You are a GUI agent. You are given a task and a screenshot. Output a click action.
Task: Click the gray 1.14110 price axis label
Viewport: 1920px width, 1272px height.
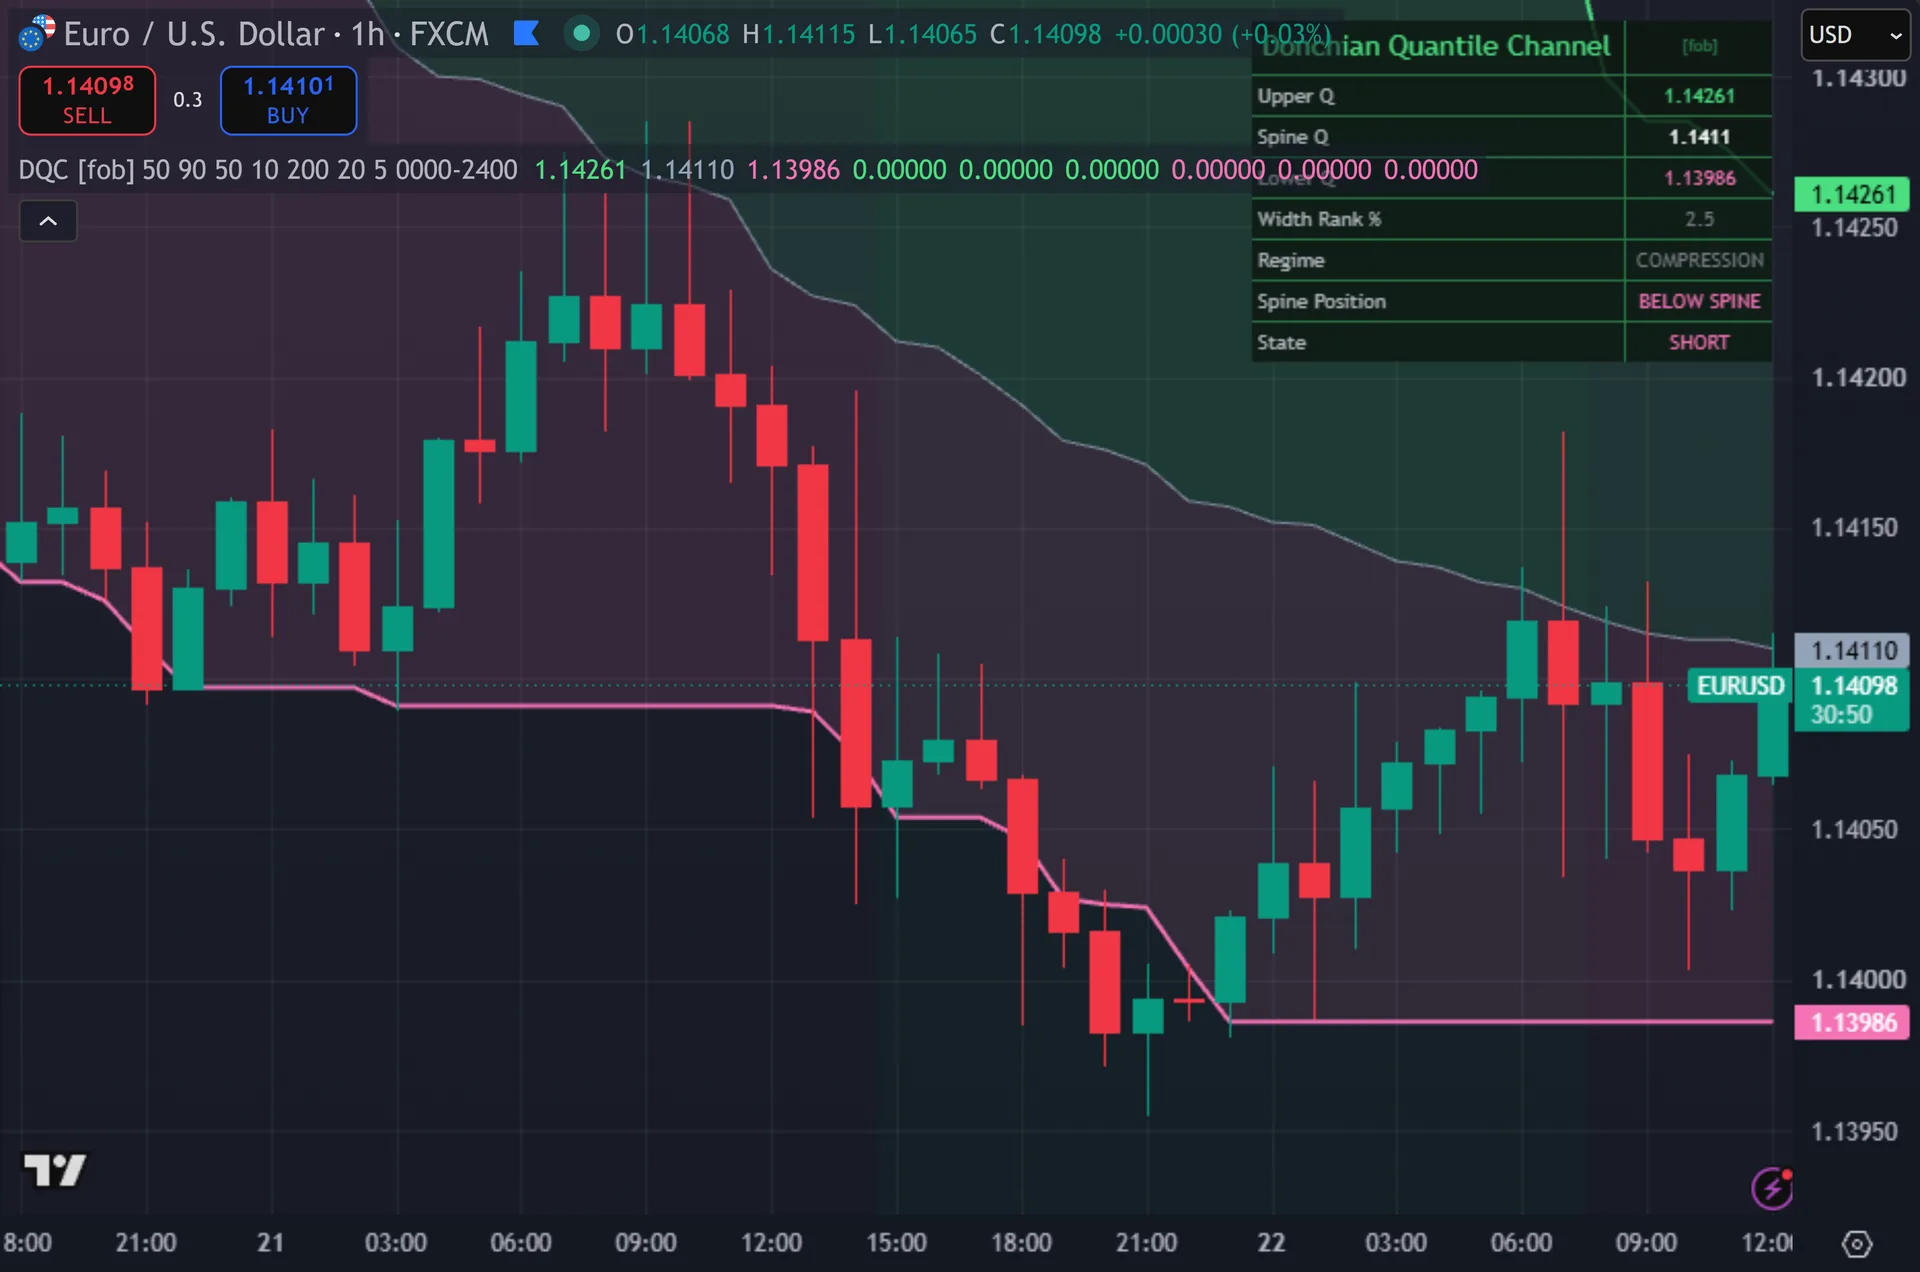(1852, 651)
